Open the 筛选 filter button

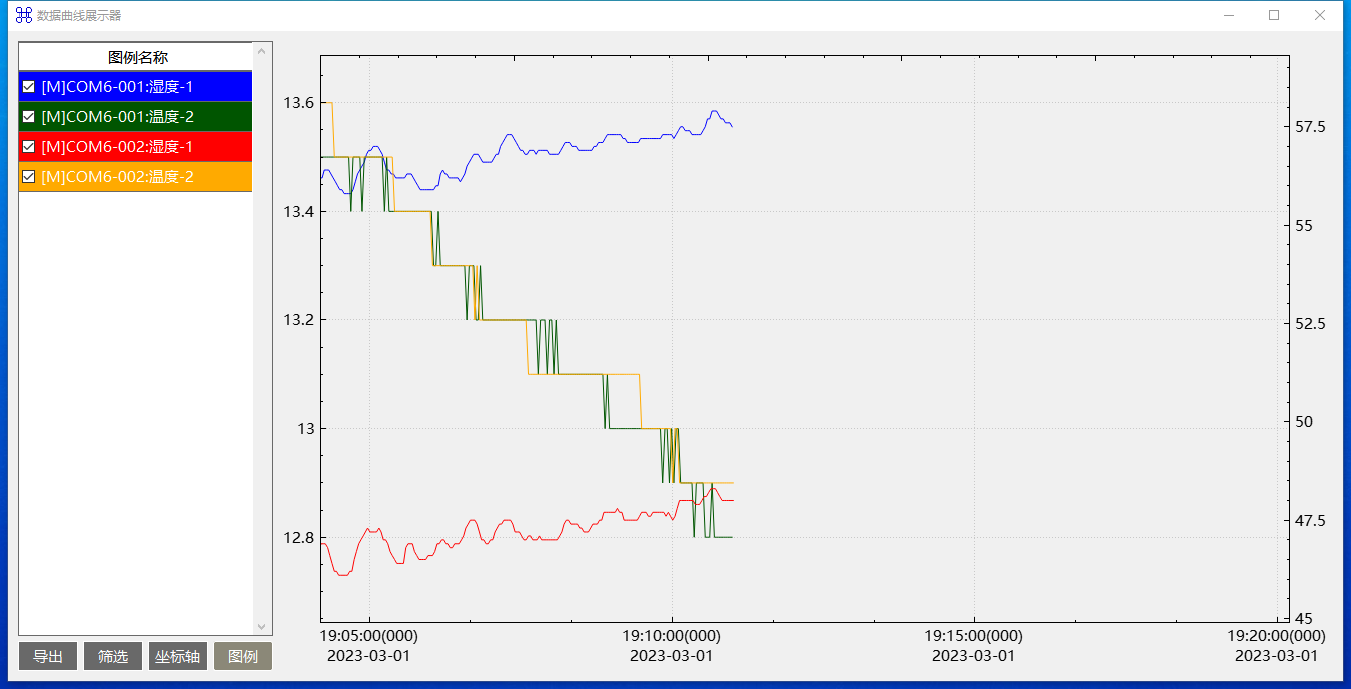coord(113,656)
